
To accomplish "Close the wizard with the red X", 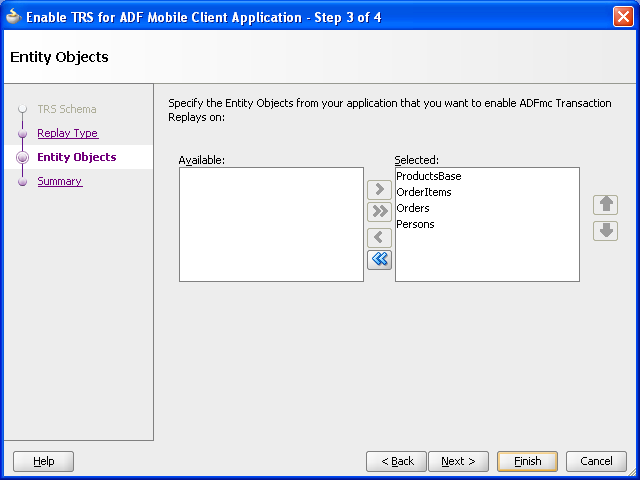I will 623,17.
